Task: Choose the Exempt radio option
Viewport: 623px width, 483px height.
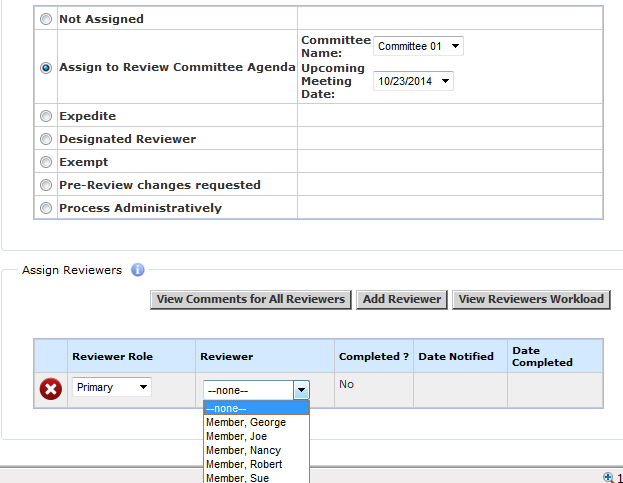Action: tap(46, 162)
